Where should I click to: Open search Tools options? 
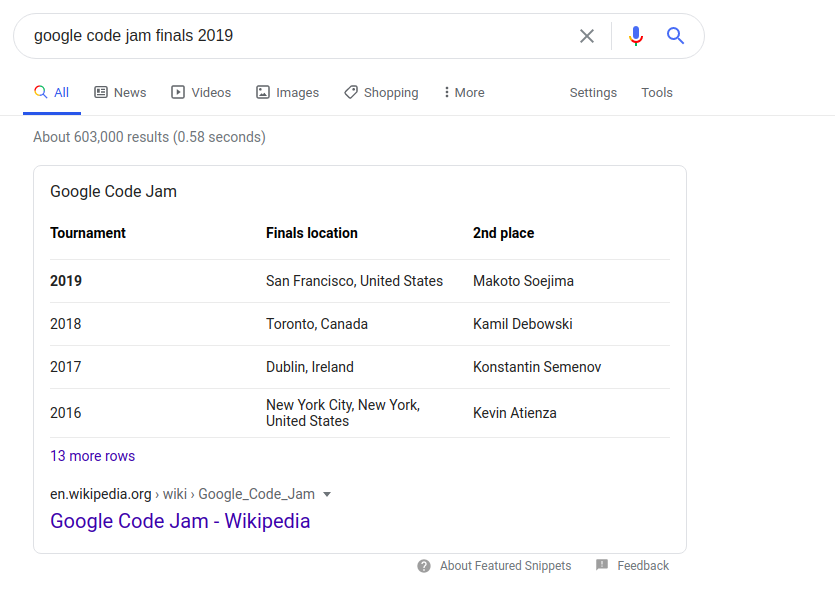[x=657, y=92]
